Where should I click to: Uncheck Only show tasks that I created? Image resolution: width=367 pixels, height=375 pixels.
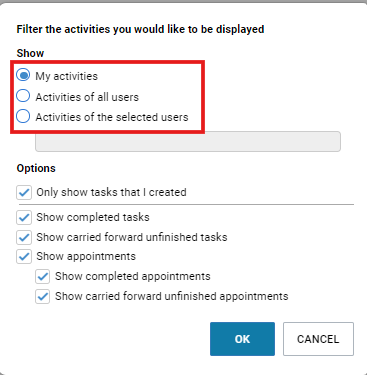[x=24, y=192]
